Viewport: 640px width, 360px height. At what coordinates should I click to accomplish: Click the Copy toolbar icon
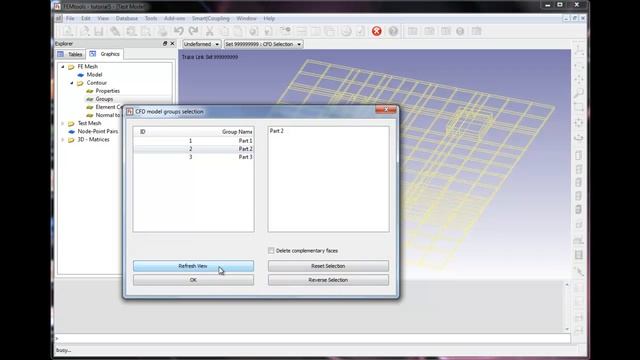[224, 31]
